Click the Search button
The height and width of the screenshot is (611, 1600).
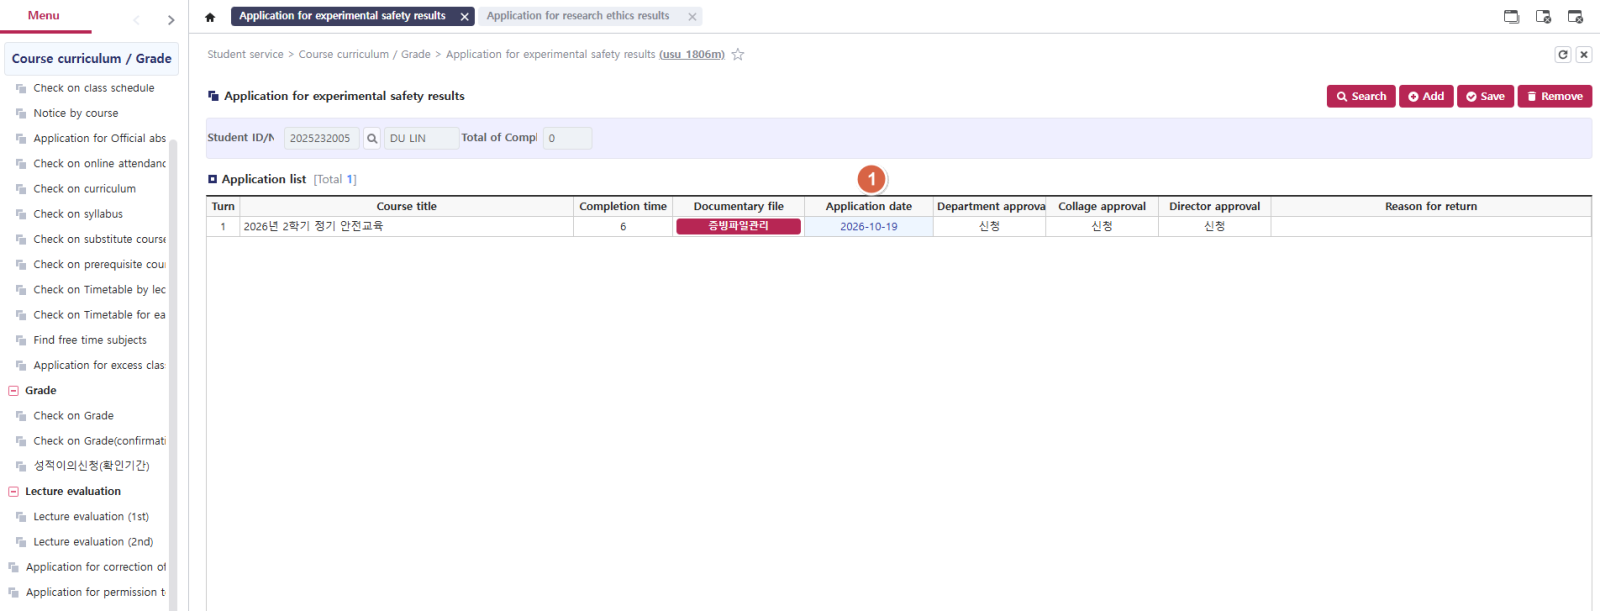click(1361, 96)
